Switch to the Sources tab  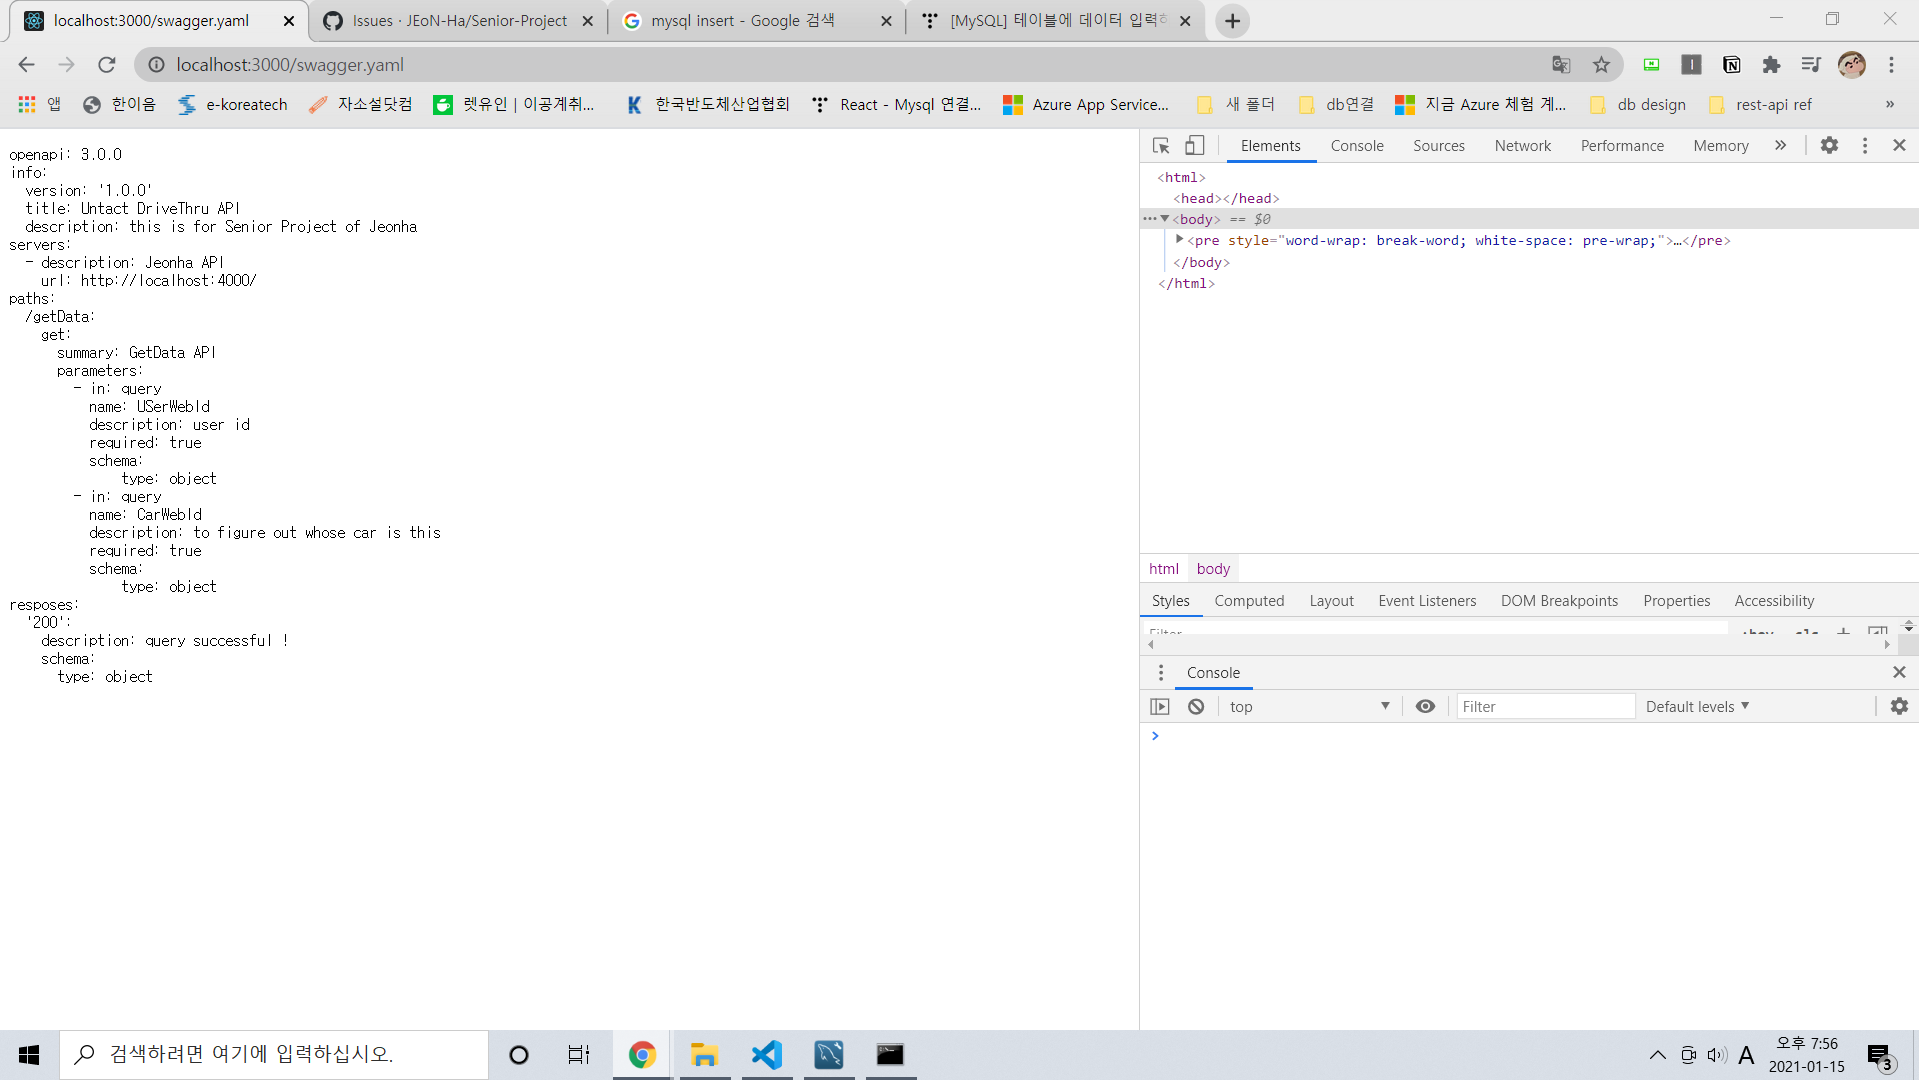point(1439,146)
